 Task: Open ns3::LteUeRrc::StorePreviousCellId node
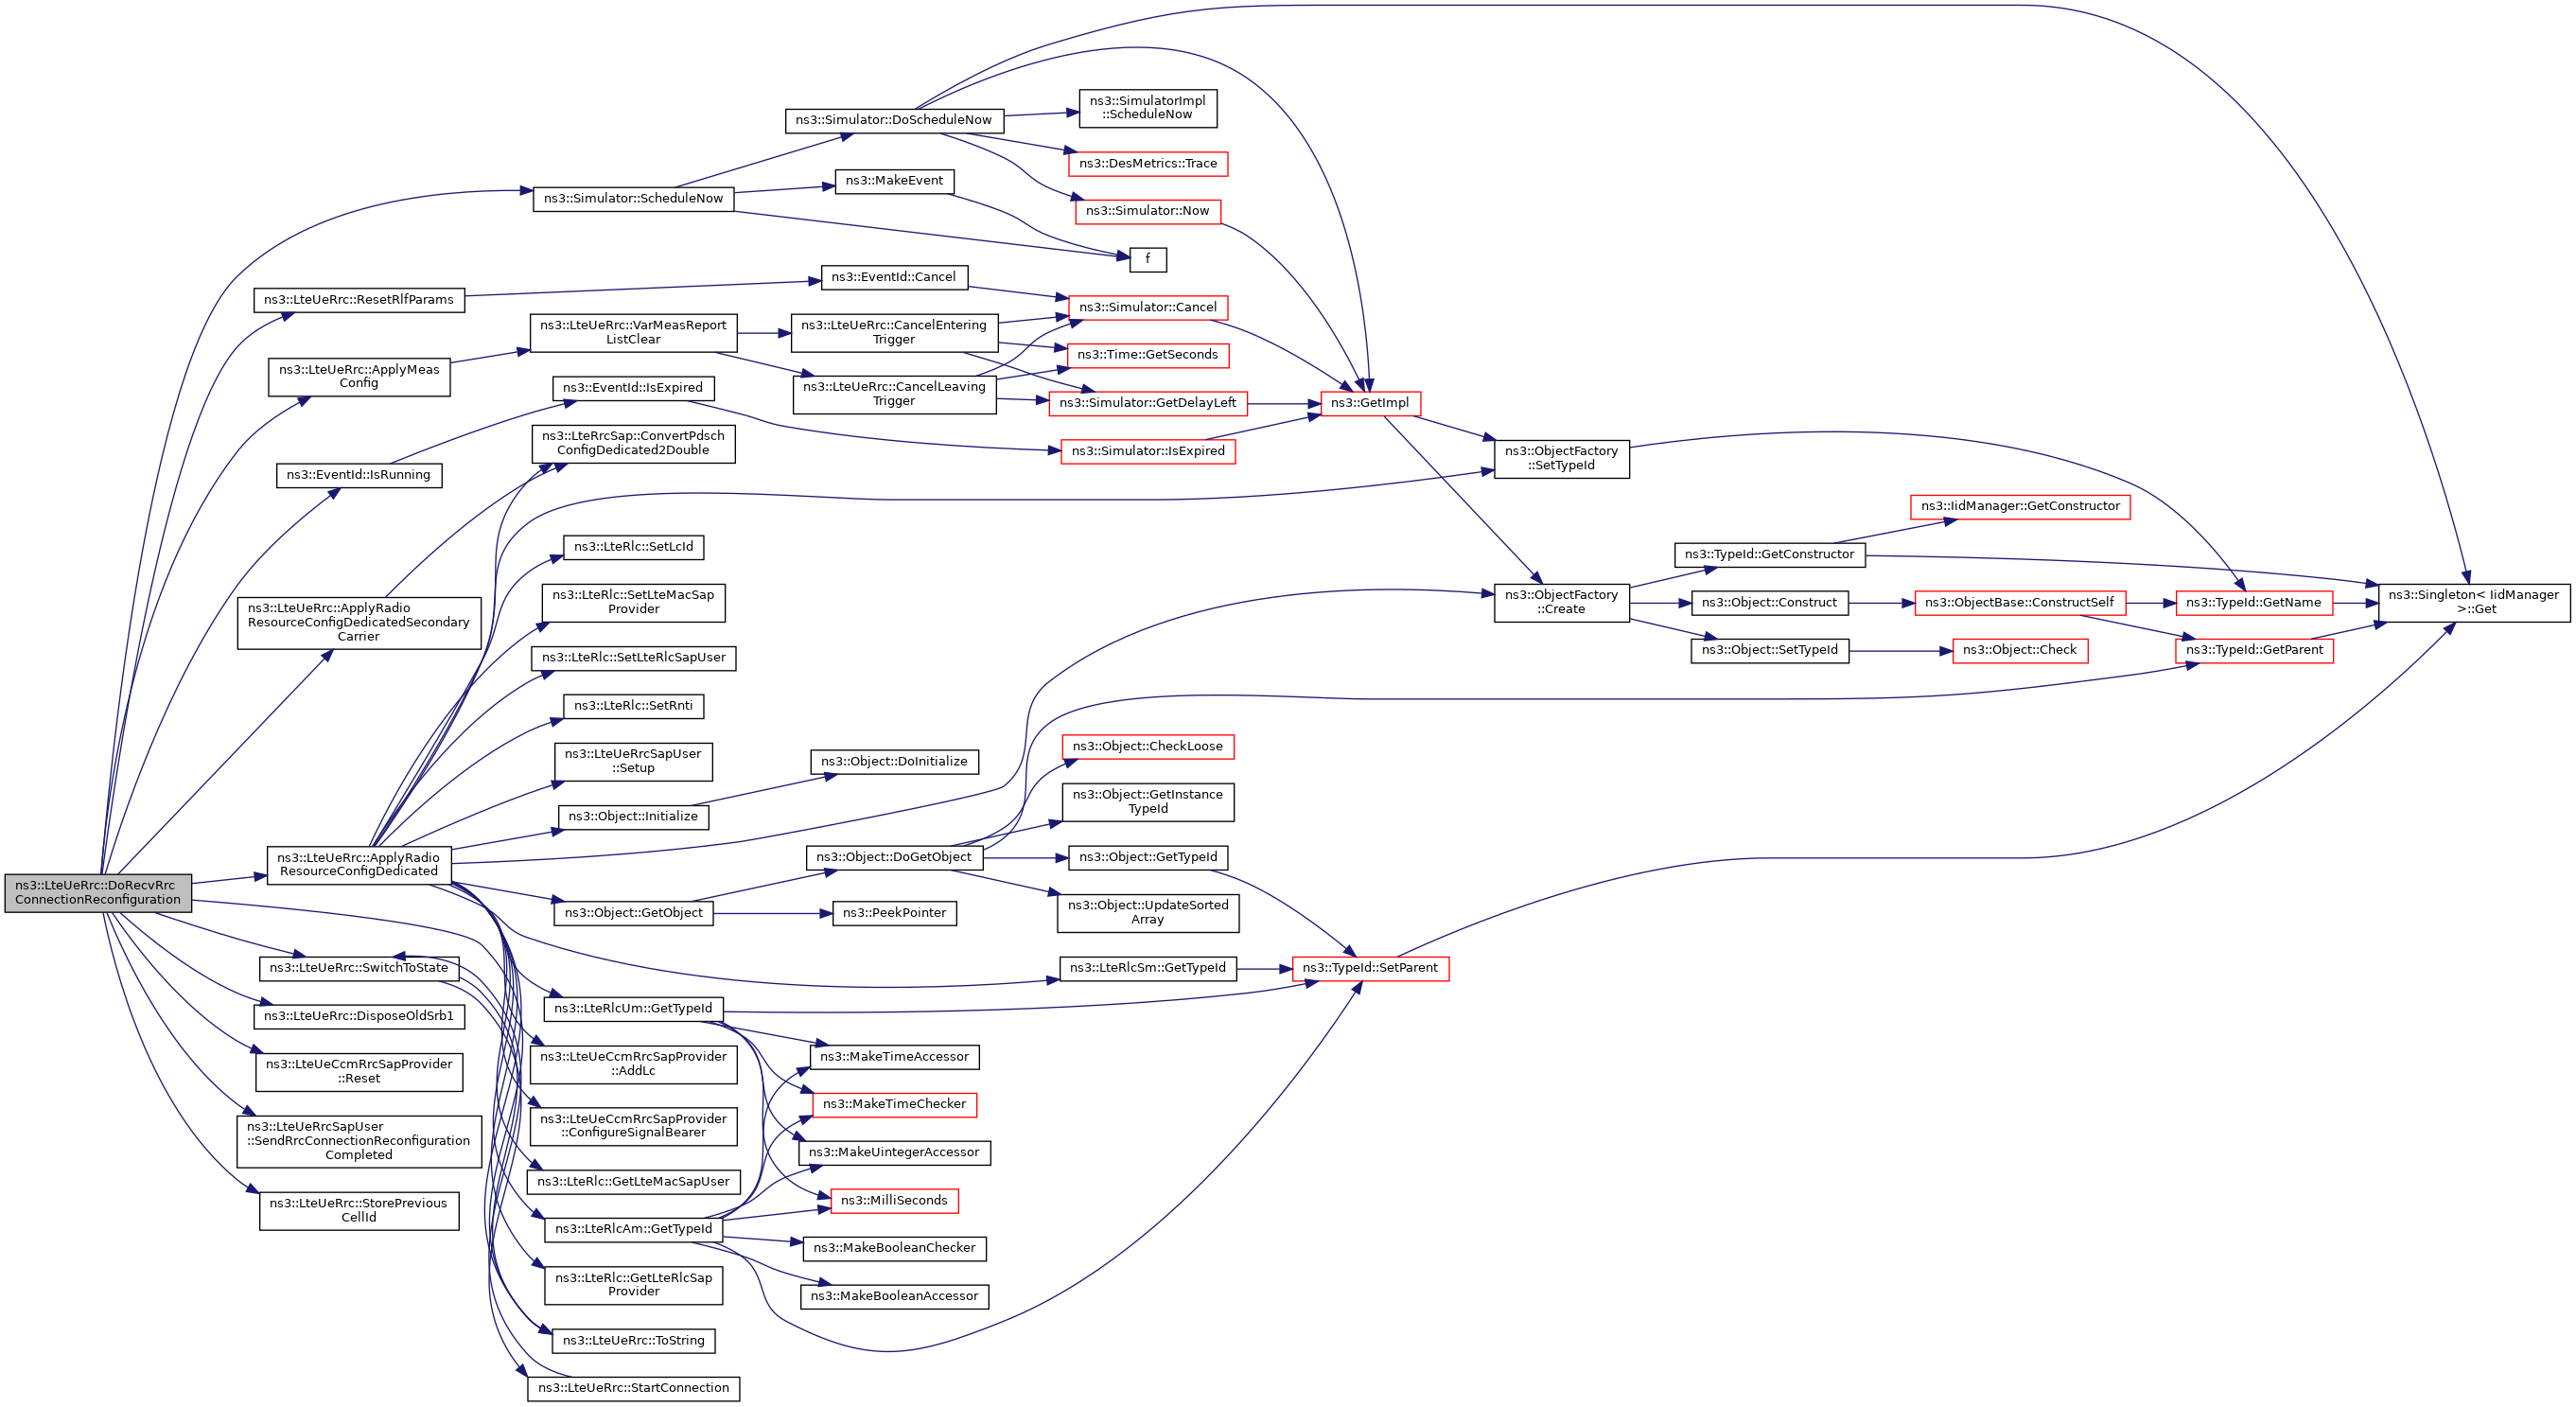point(358,1210)
